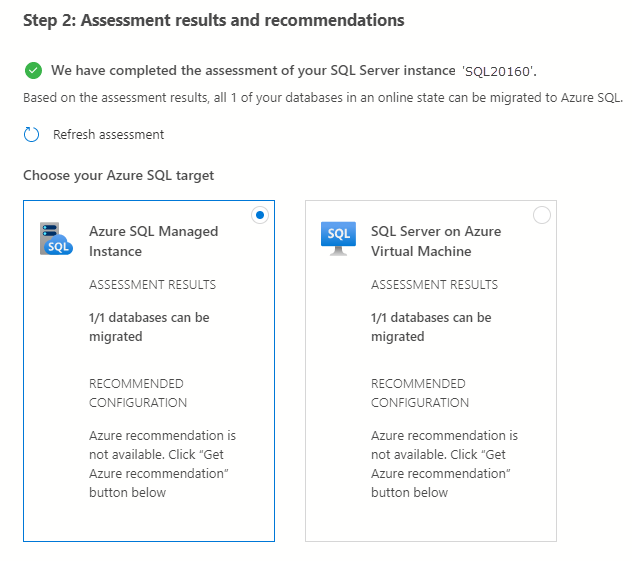Click 'RECOMMENDED CONFIGURATION' in the Virtual Machine card
632x561 pixels.
[x=420, y=393]
